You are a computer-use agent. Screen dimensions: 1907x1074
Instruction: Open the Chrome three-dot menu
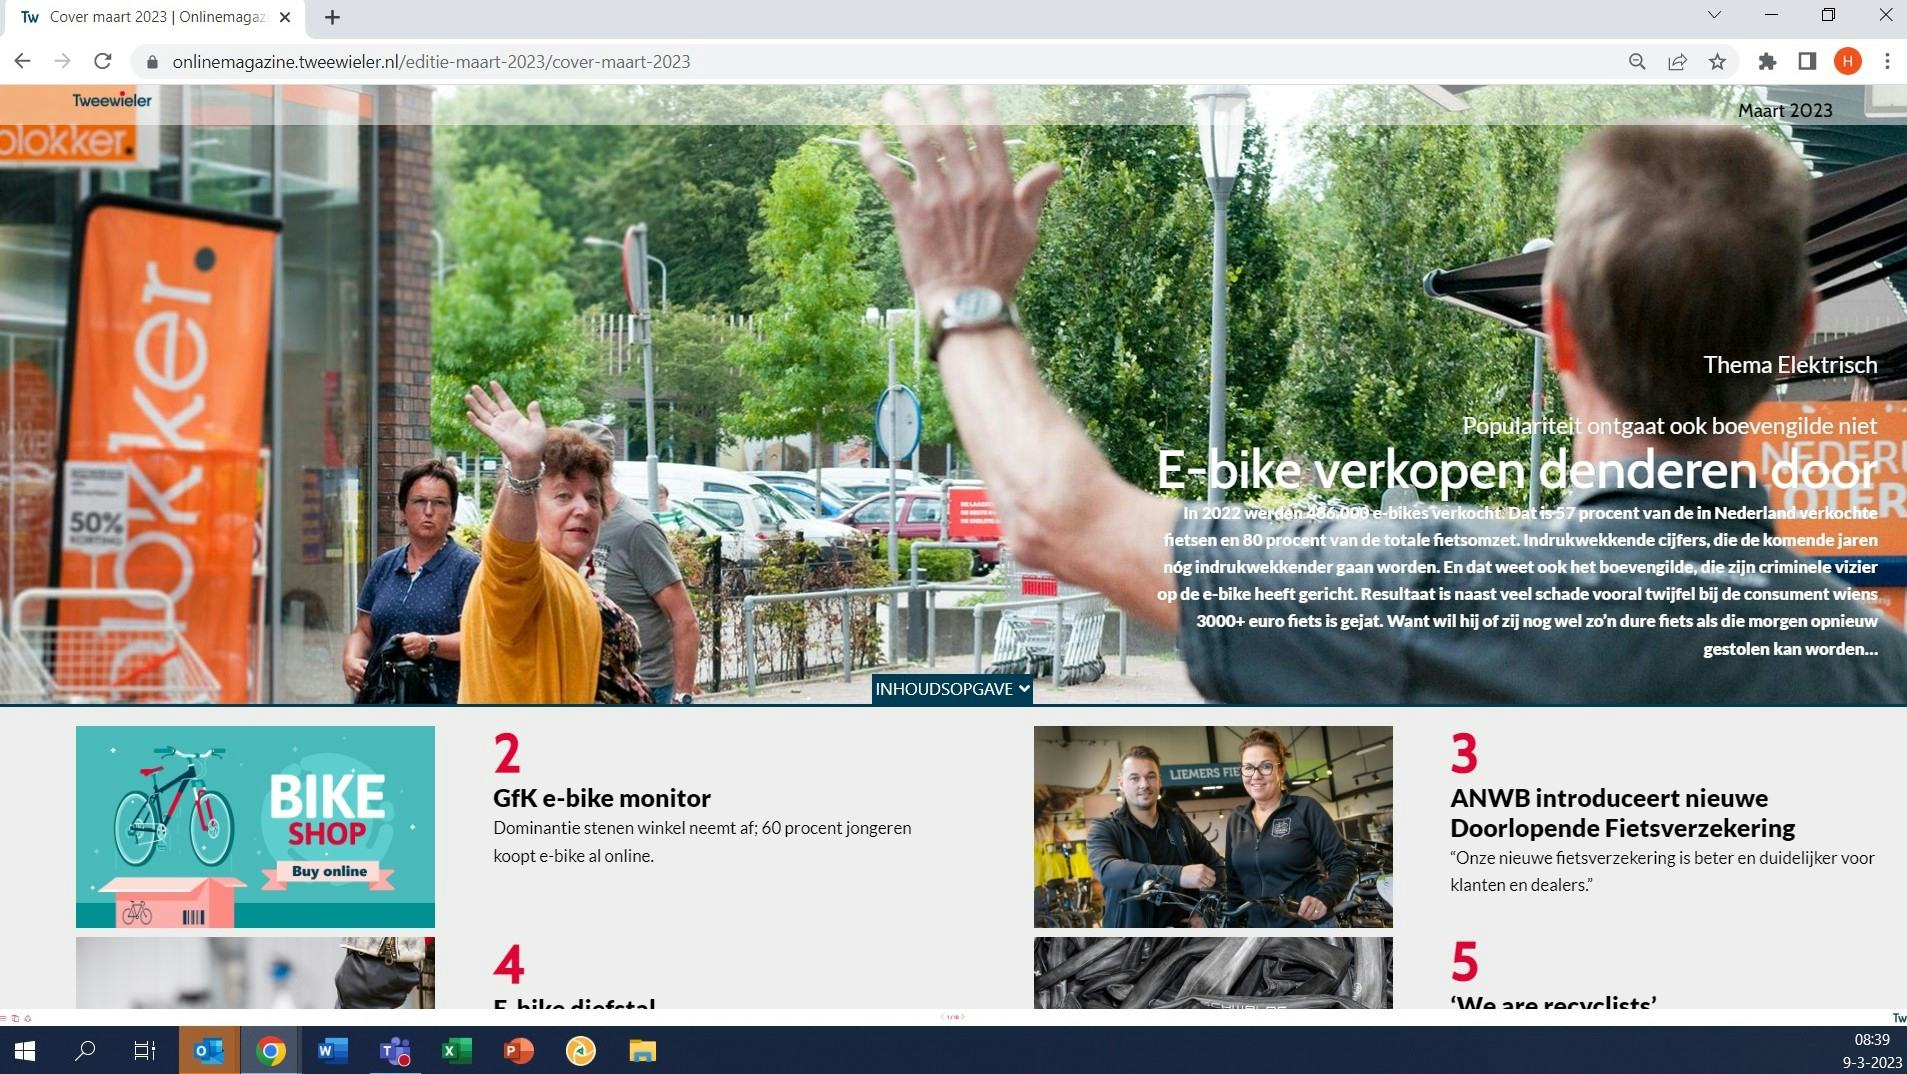(1887, 62)
